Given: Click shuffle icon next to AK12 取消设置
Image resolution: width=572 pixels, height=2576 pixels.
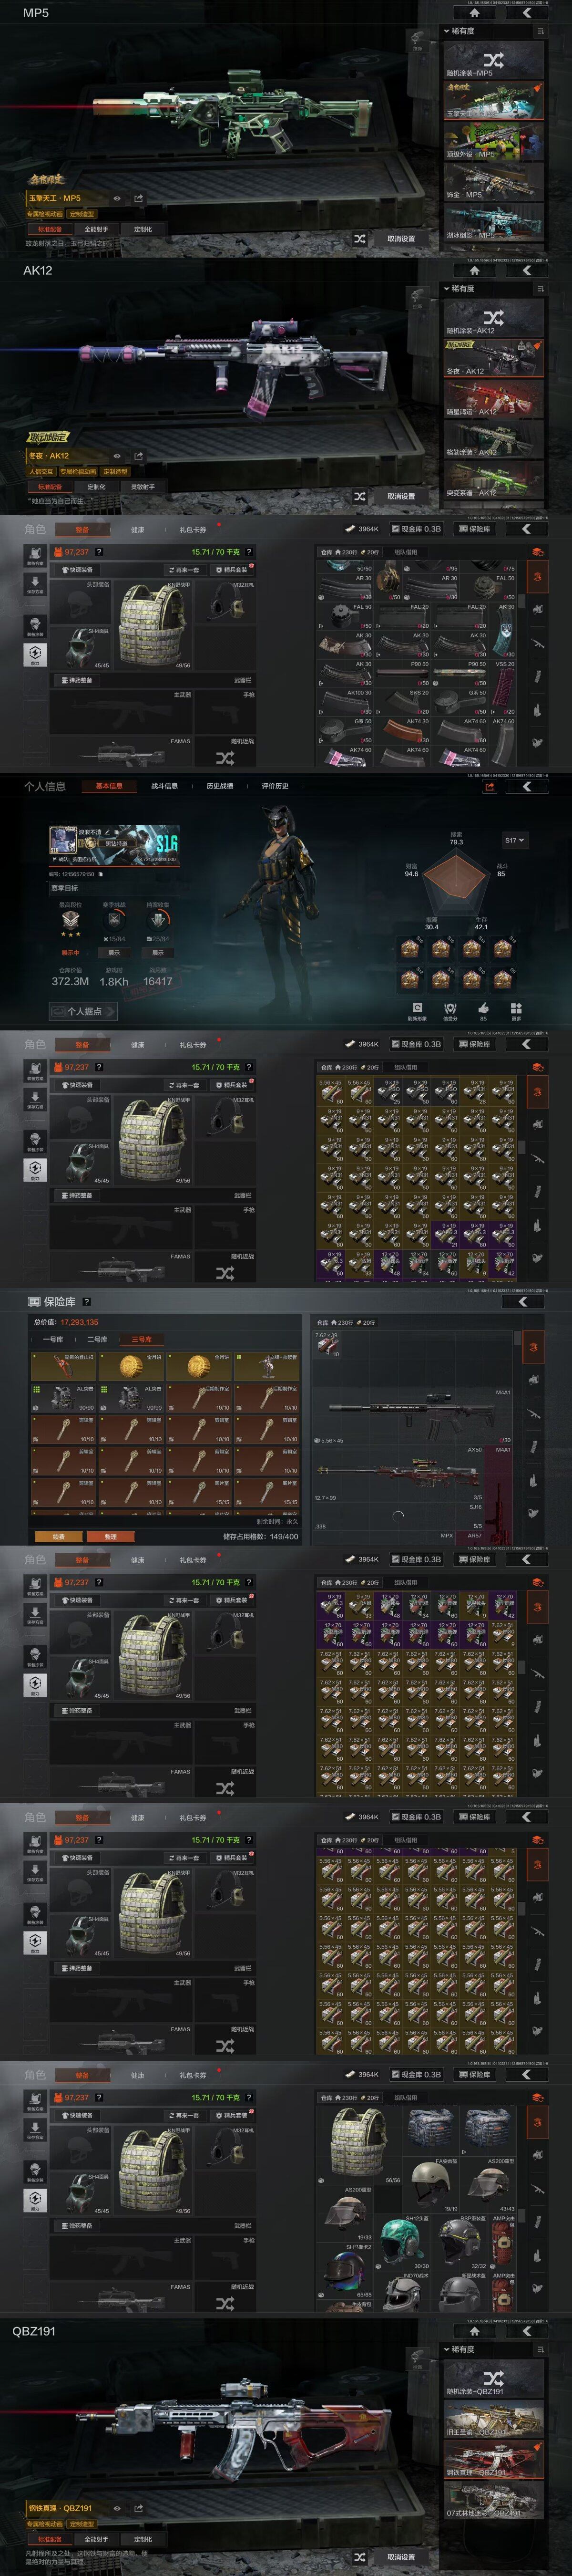Looking at the screenshot, I should 360,496.
